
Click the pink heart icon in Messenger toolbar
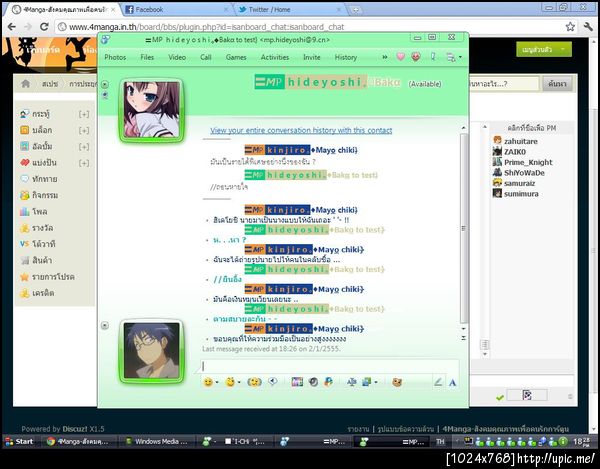coord(400,57)
